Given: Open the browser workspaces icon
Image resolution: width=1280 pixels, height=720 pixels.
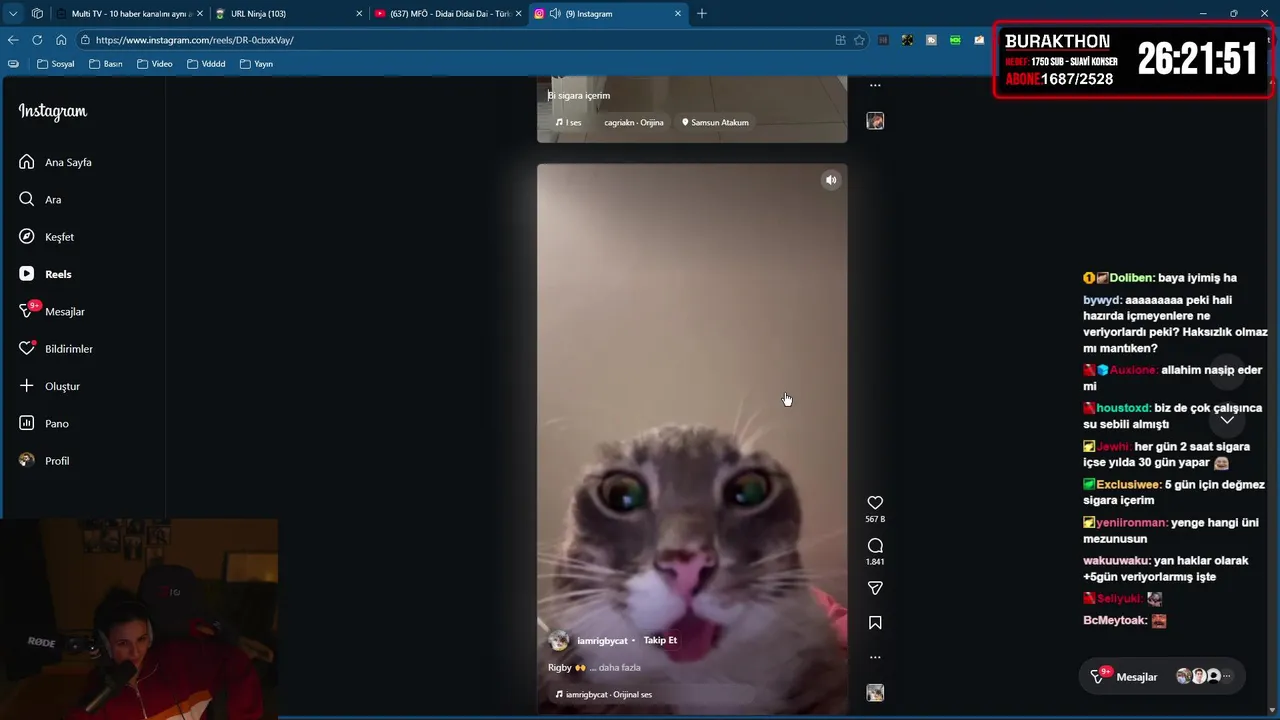Looking at the screenshot, I should (x=37, y=14).
